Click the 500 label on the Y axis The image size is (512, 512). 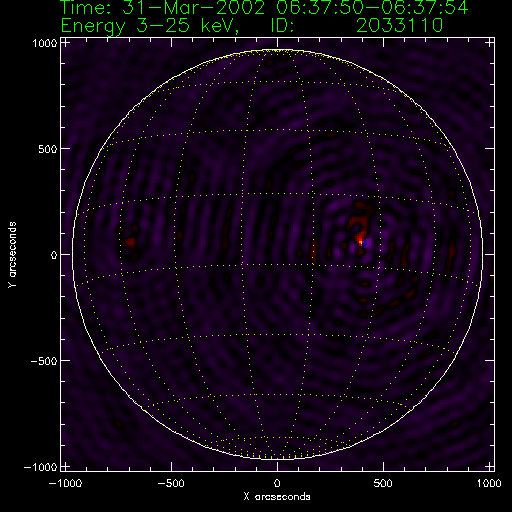tap(48, 149)
